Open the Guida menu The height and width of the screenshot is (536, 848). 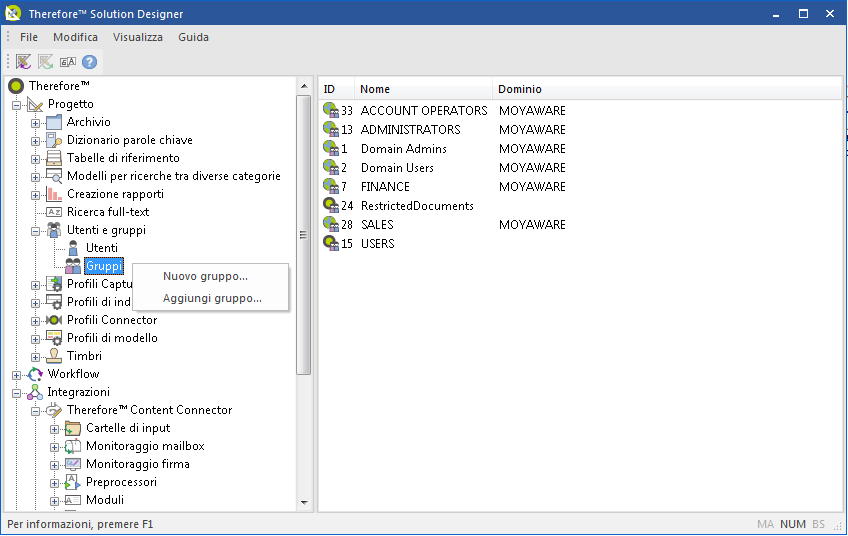pyautogui.click(x=193, y=37)
